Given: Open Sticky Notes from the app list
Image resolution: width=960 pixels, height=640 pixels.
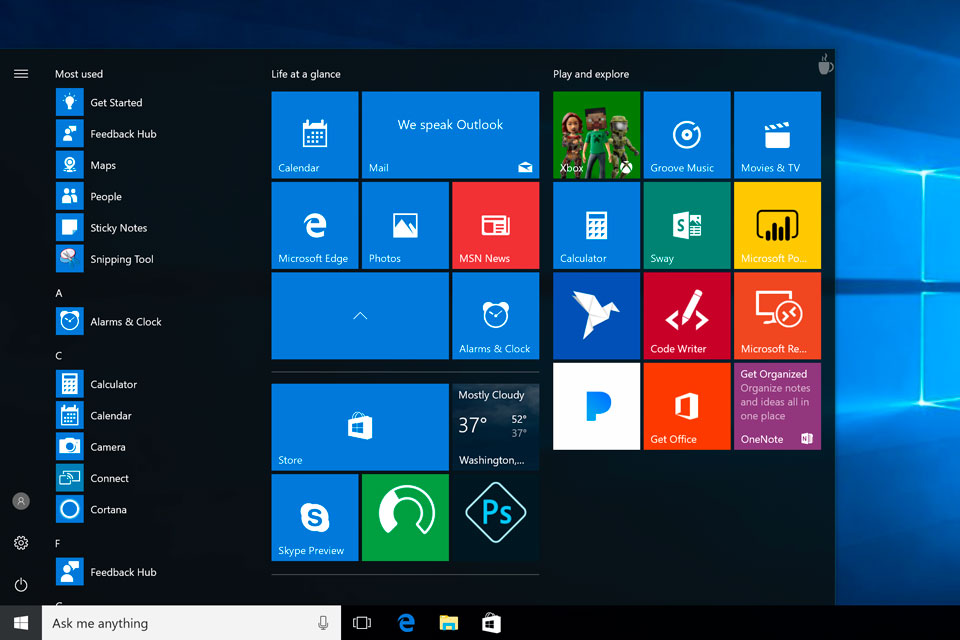Looking at the screenshot, I should pos(102,227).
